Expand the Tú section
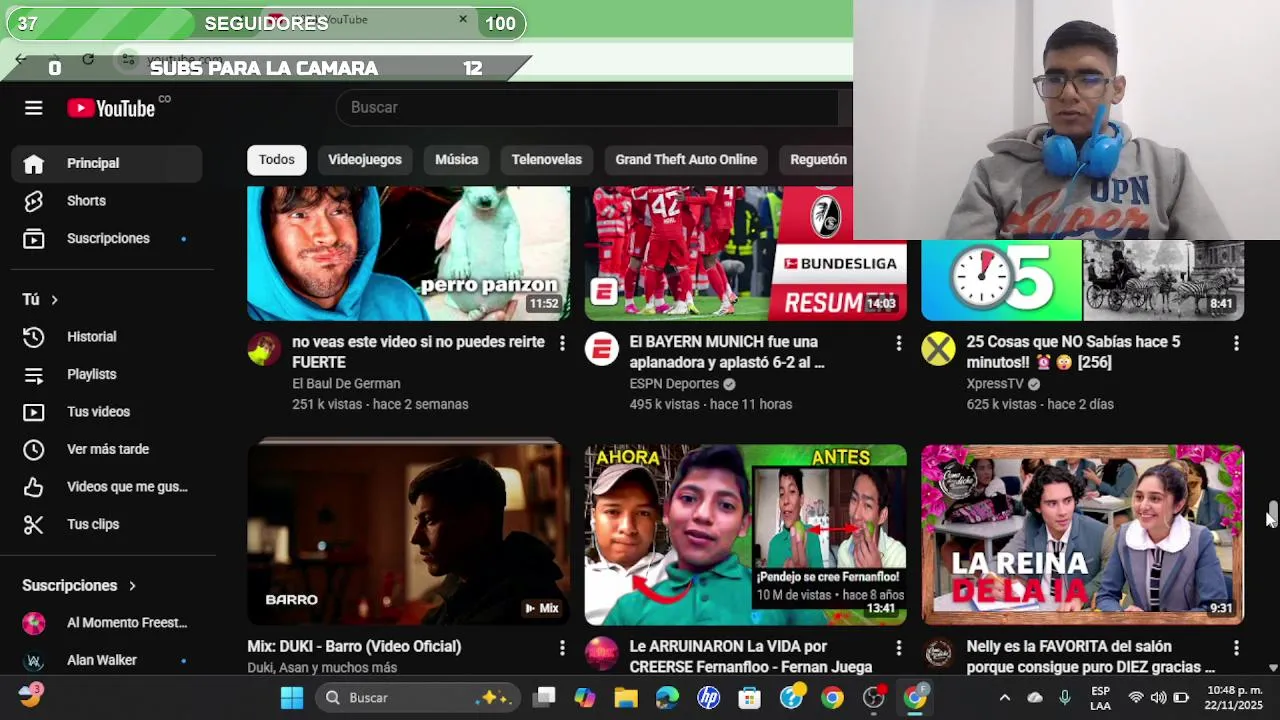The image size is (1280, 720). (40, 299)
